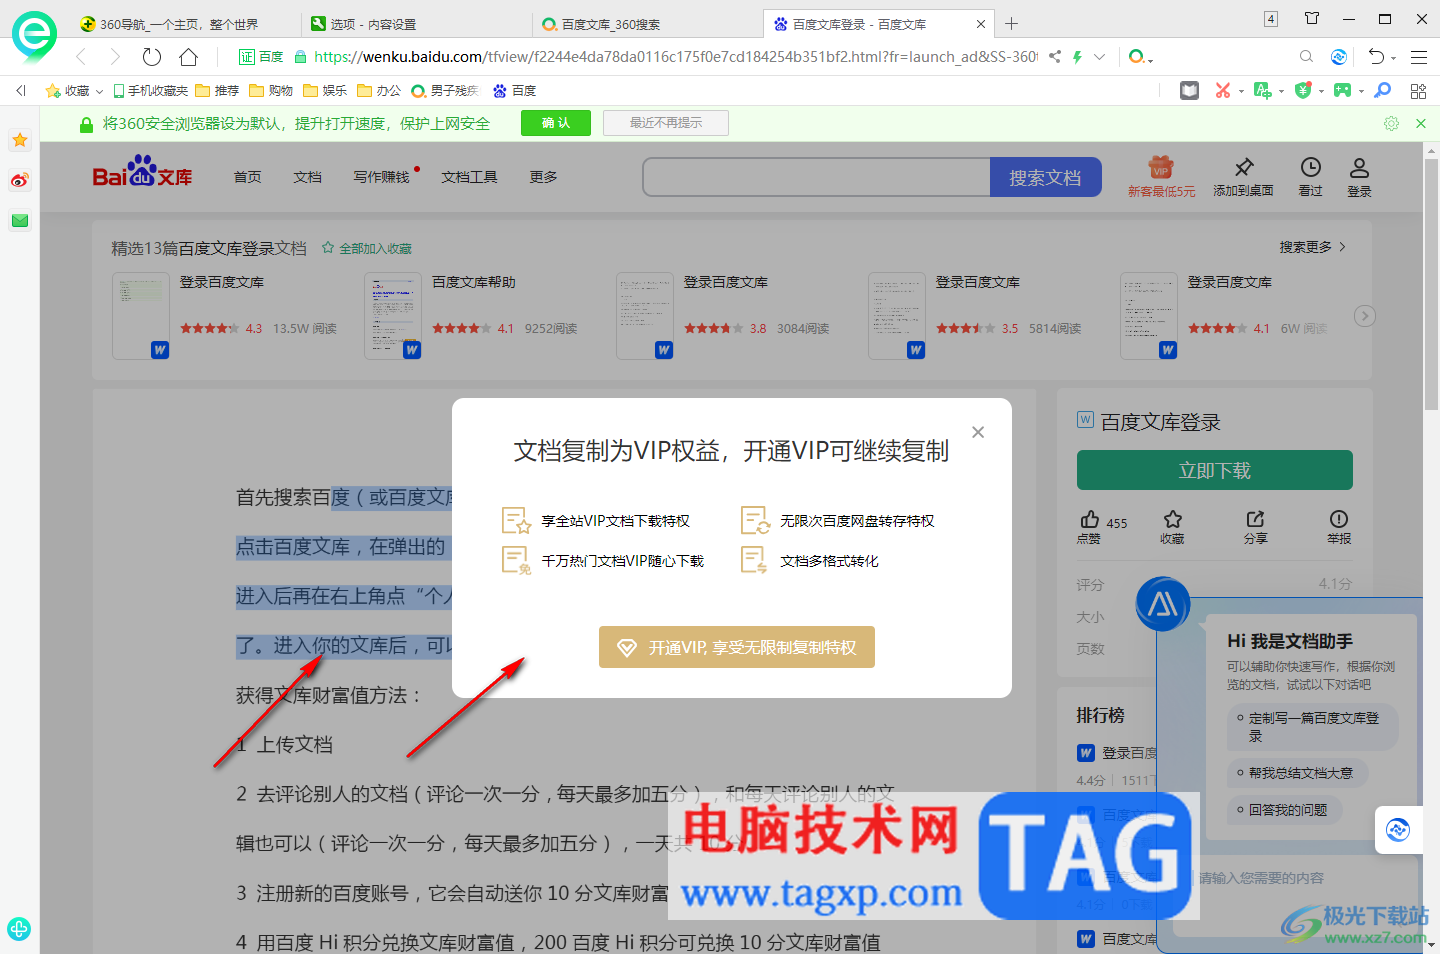Open the 写作赚钱 navigation item
This screenshot has height=954, width=1440.
point(381,177)
